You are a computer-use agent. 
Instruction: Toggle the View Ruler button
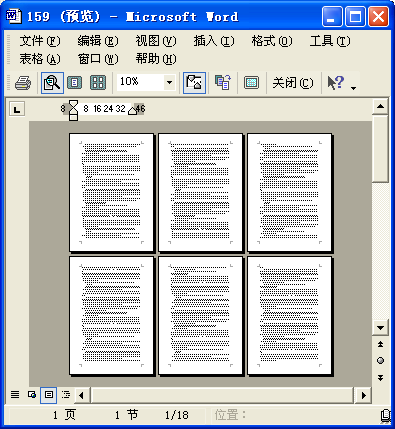[x=194, y=83]
